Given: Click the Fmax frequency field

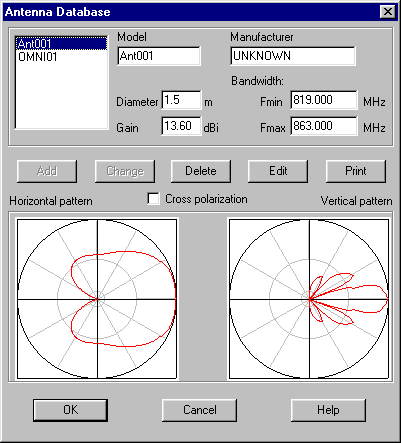Looking at the screenshot, I should [324, 126].
